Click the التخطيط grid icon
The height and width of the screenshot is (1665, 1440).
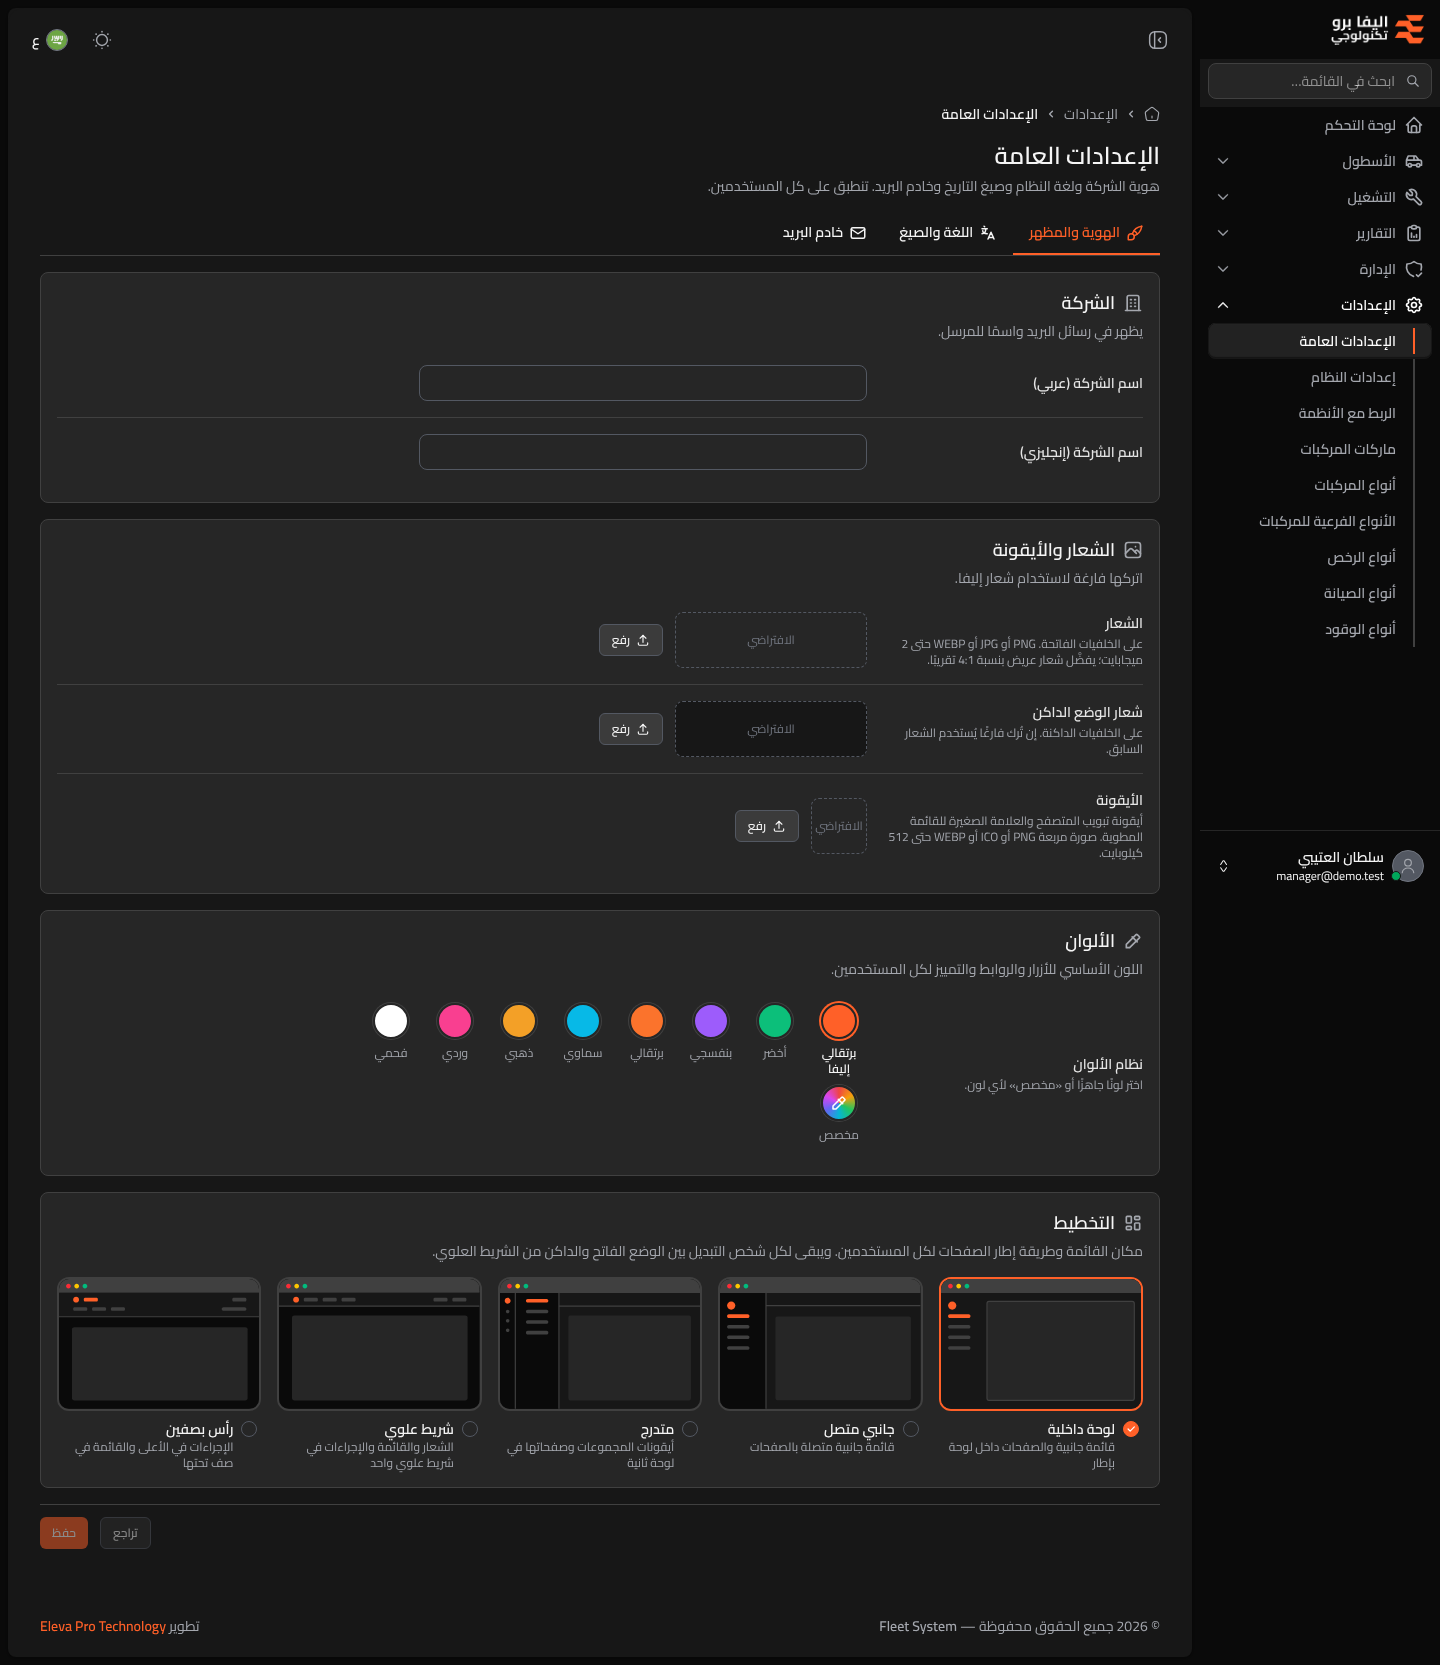point(1133,1223)
